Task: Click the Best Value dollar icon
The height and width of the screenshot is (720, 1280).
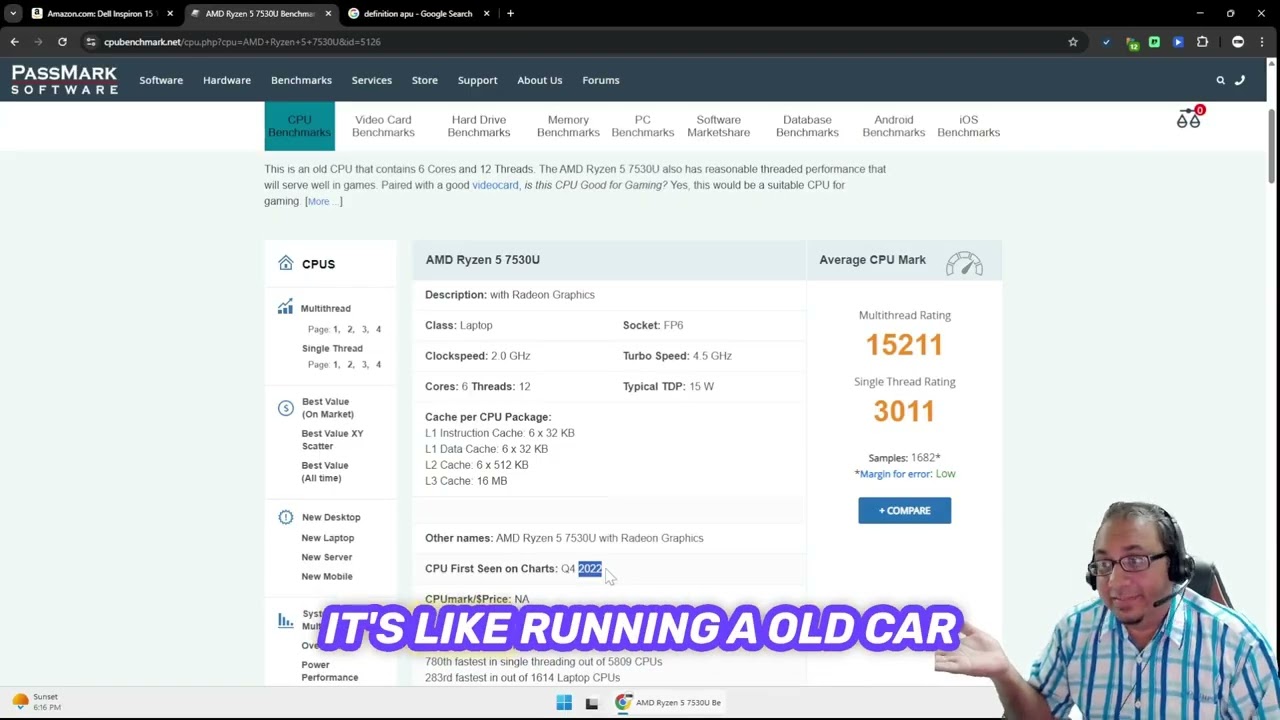Action: [x=286, y=408]
